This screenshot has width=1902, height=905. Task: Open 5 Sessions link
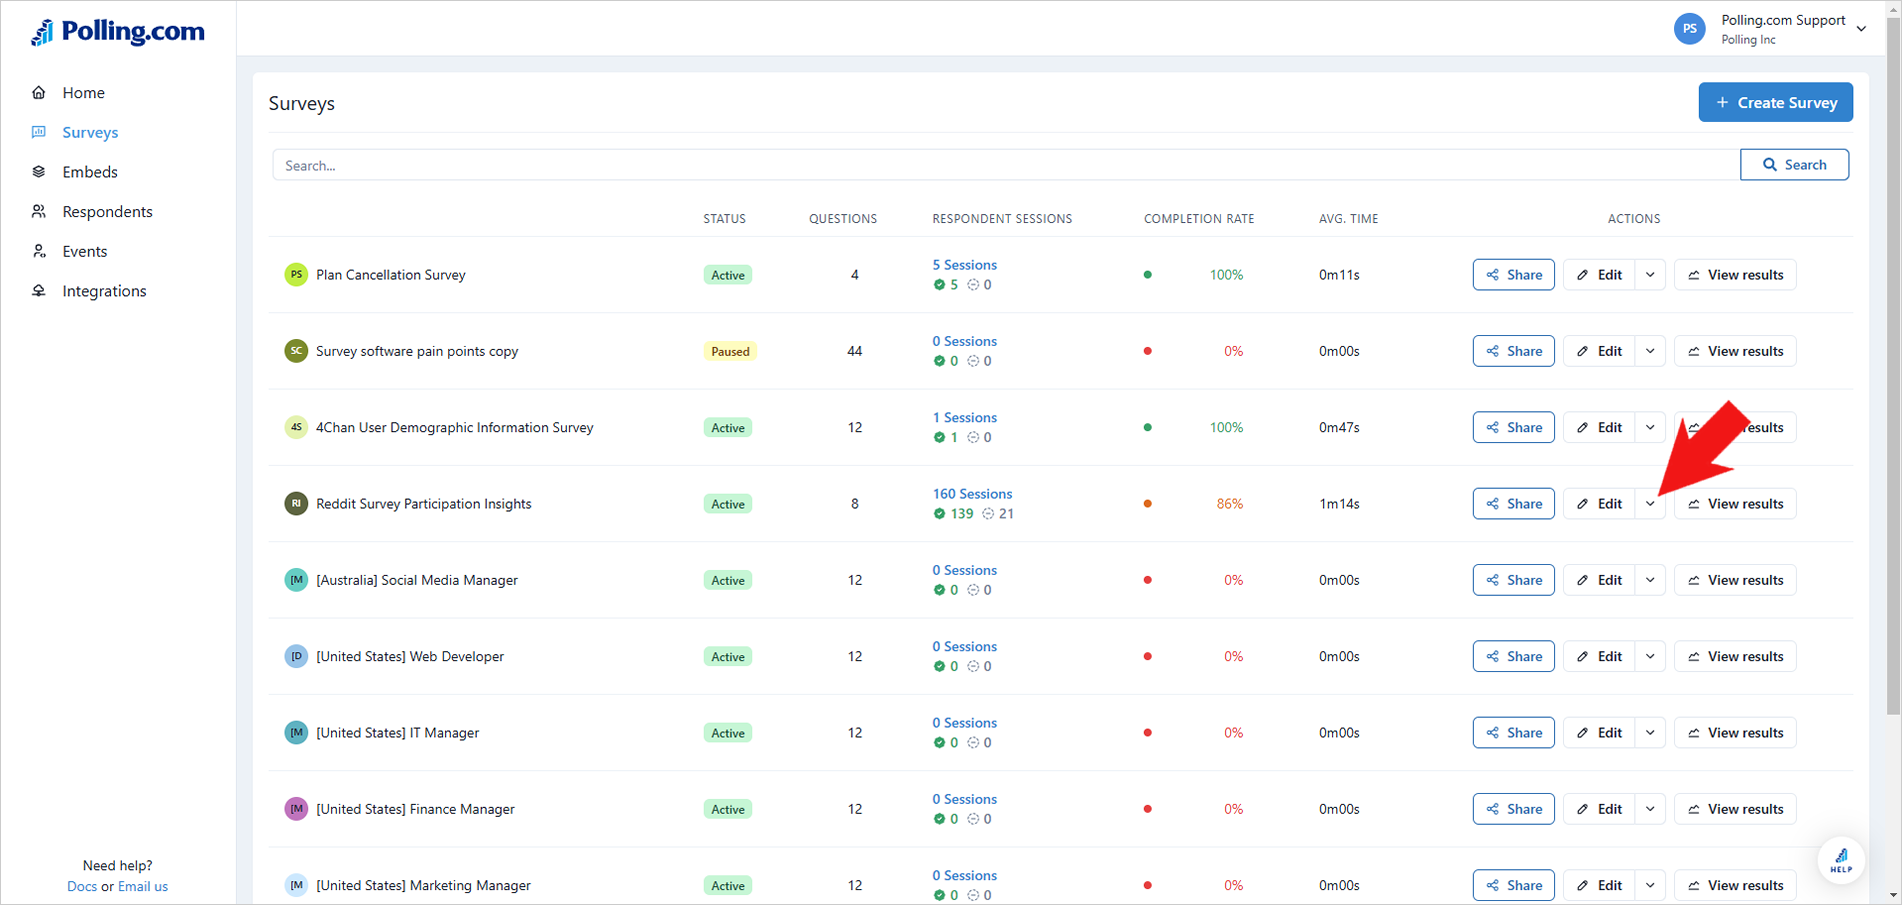964,265
